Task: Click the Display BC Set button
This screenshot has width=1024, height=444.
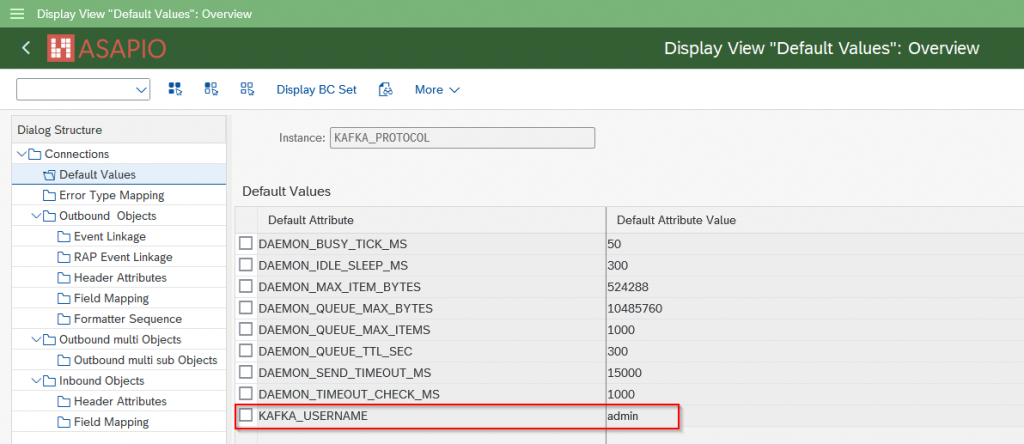Action: coord(316,89)
